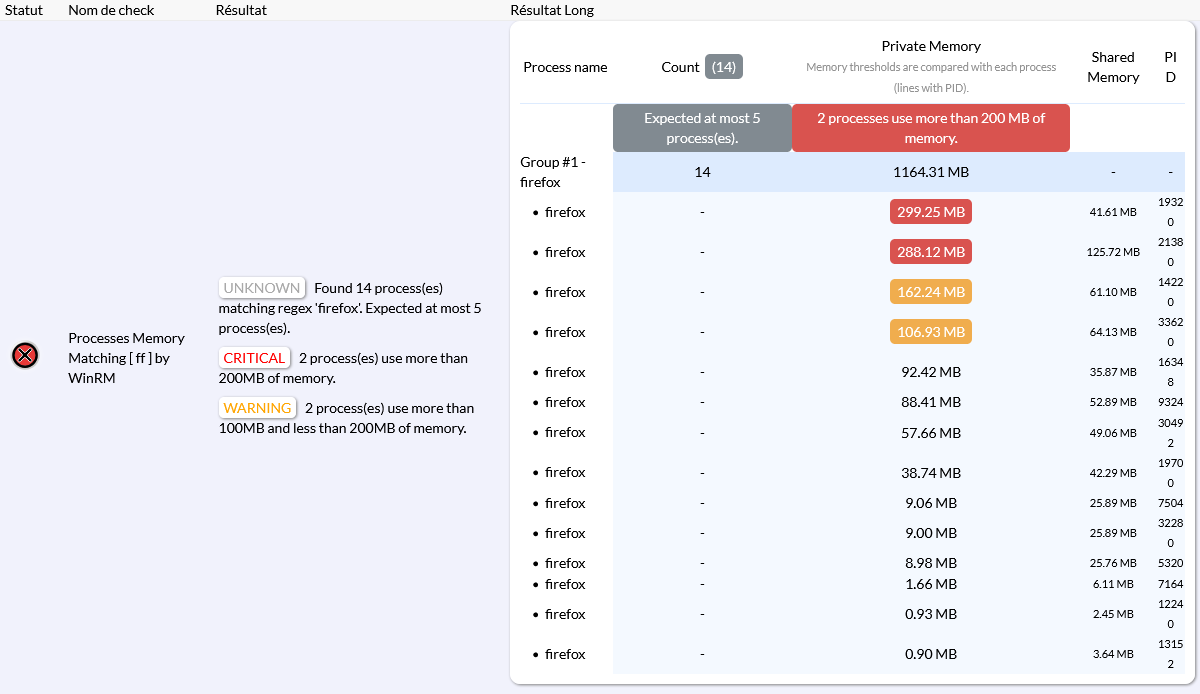Click the WARNING status badge
Image resolution: width=1200 pixels, height=694 pixels.
pyautogui.click(x=257, y=408)
